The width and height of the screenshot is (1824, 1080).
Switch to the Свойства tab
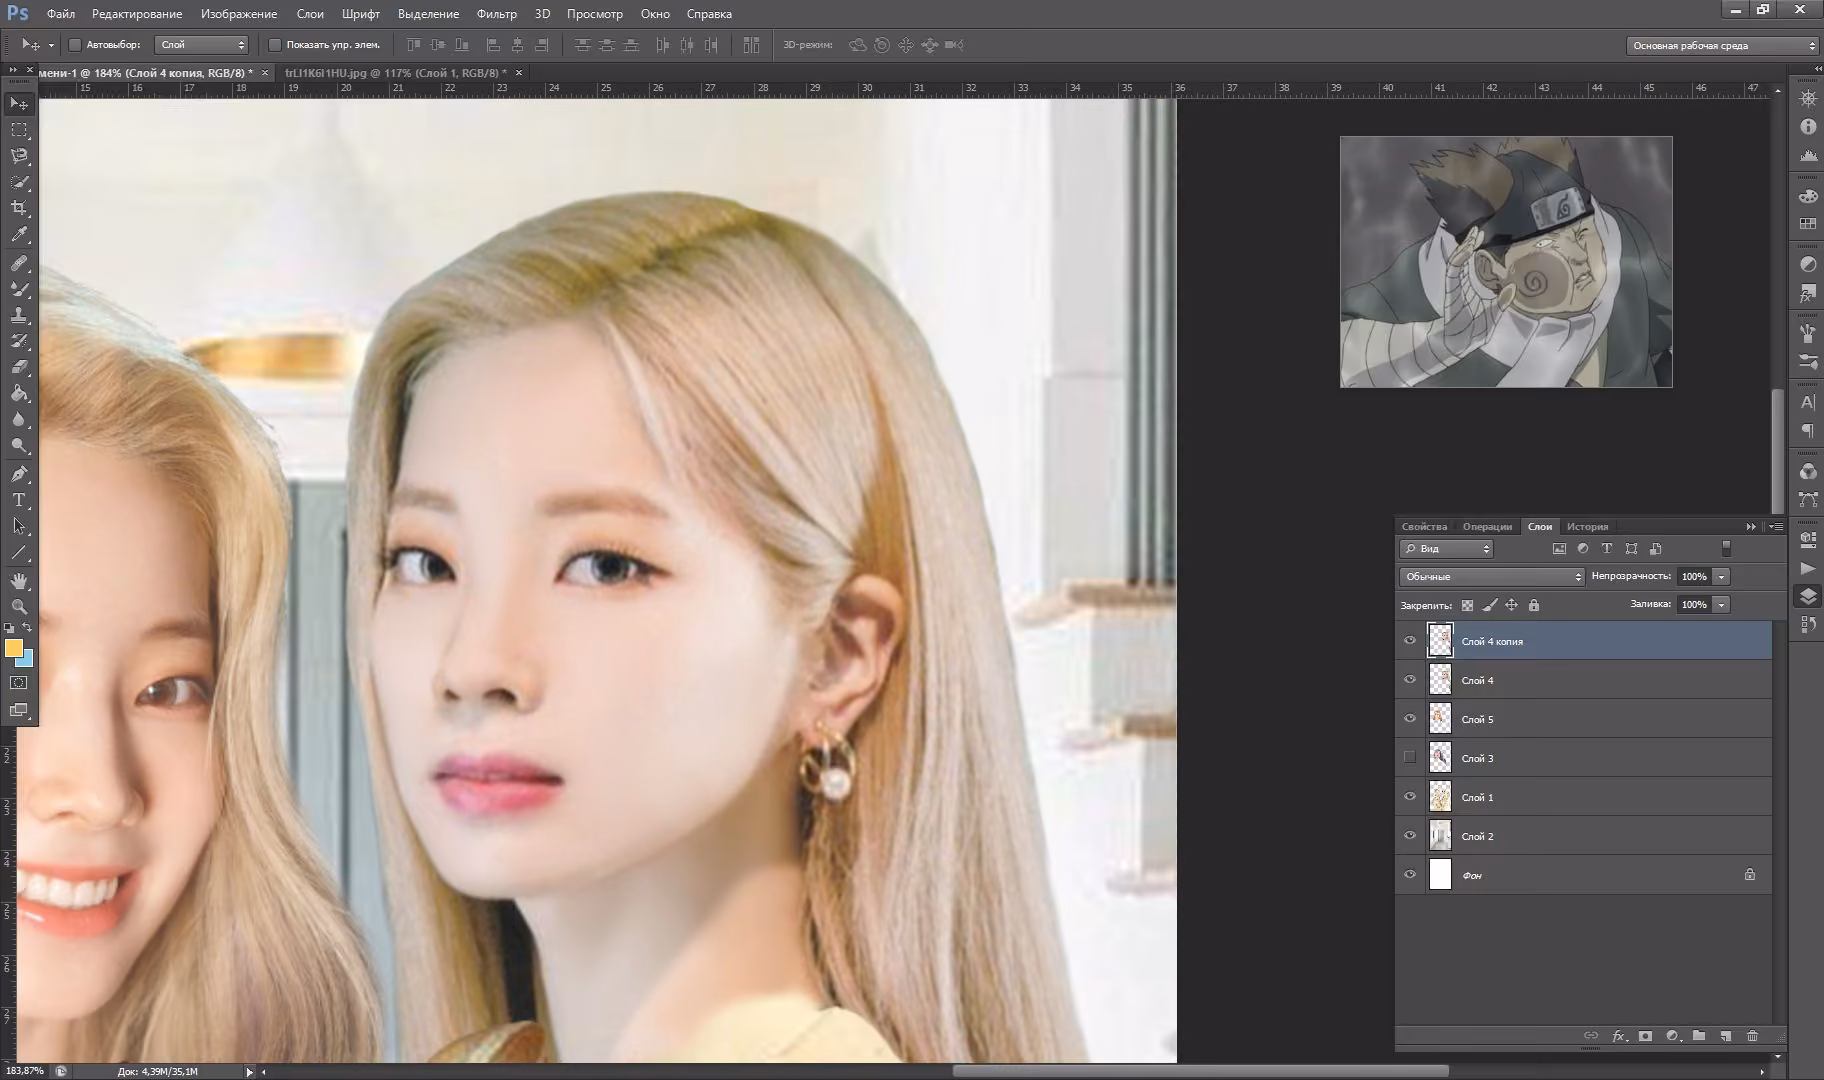[1424, 526]
